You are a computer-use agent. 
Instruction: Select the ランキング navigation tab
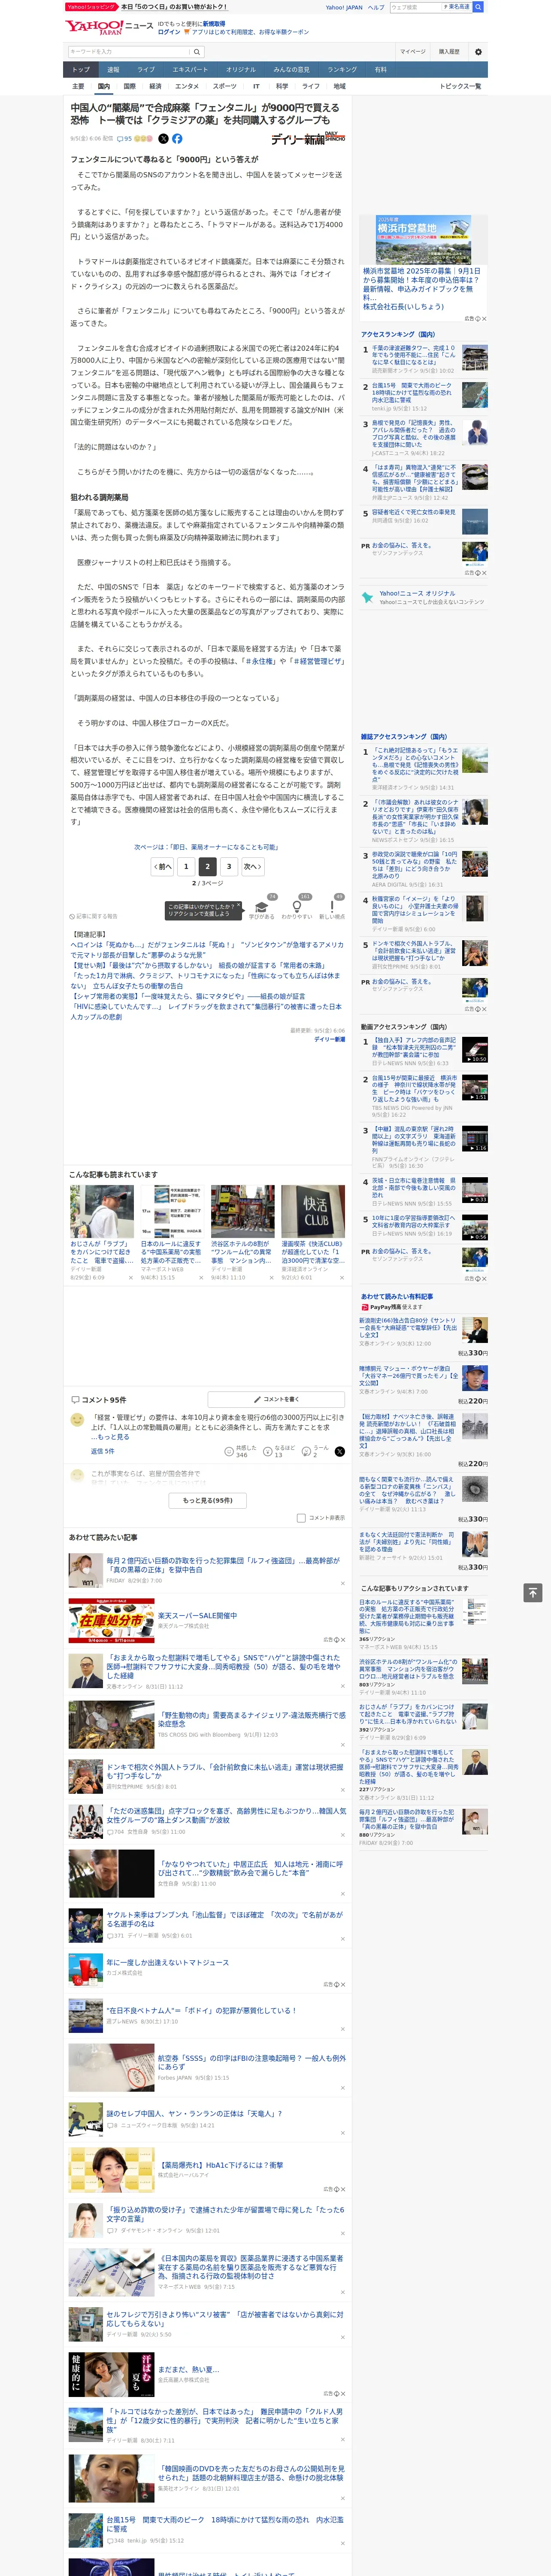point(342,69)
